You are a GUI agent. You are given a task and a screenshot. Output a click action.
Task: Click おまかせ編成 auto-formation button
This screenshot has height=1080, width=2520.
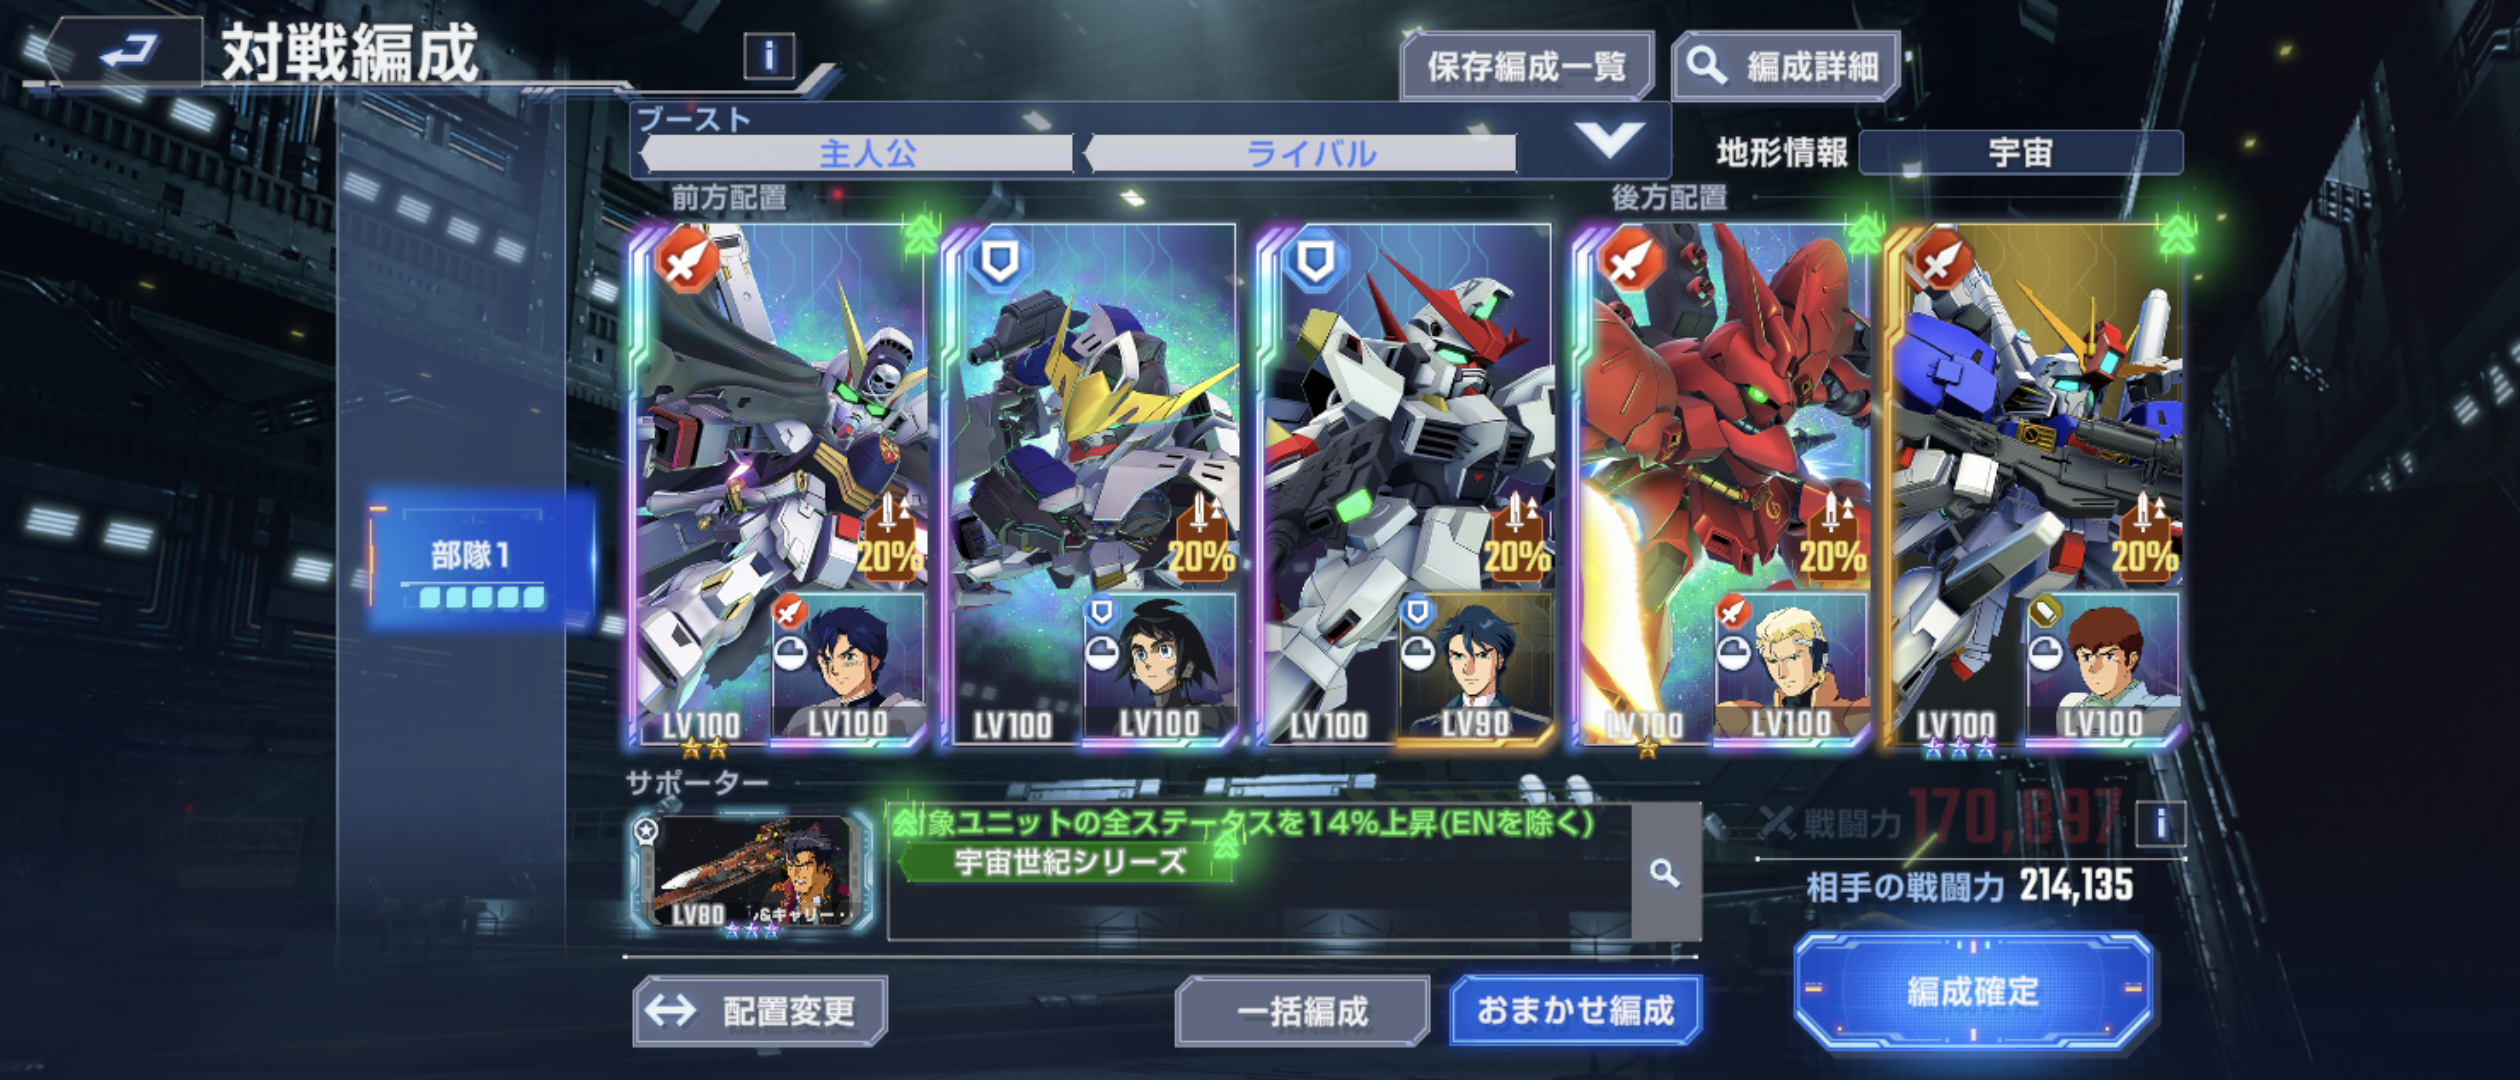coord(1575,1010)
